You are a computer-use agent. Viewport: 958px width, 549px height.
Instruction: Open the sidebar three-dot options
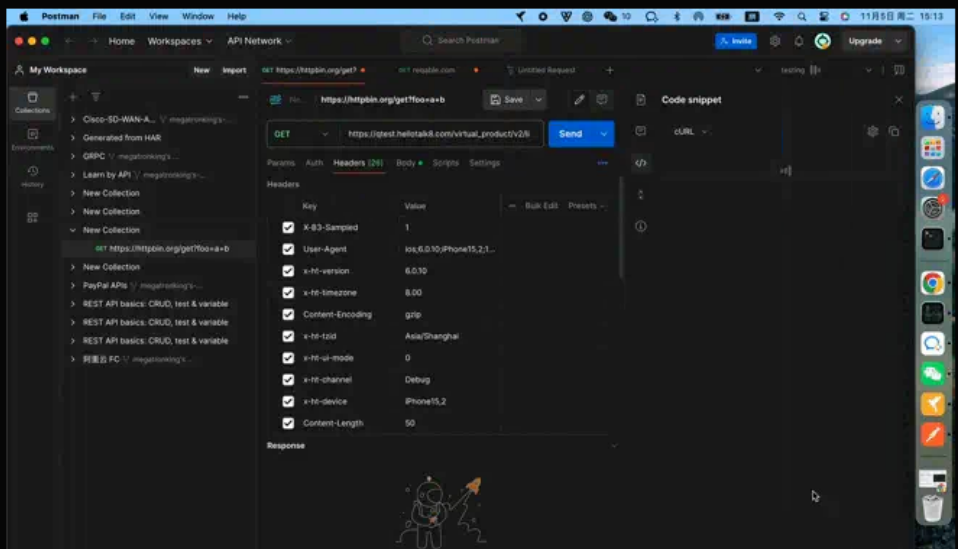pyautogui.click(x=243, y=97)
